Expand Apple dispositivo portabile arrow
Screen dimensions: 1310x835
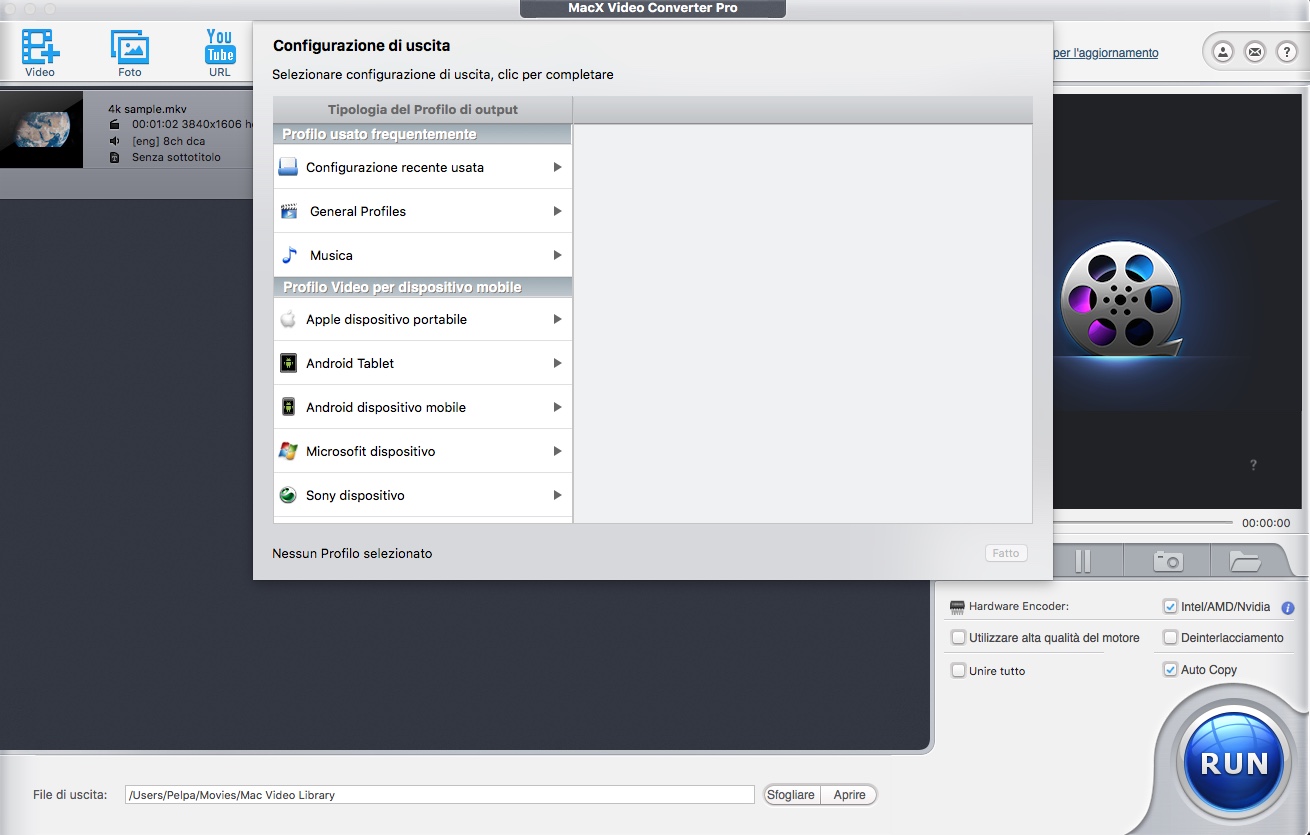coord(557,319)
